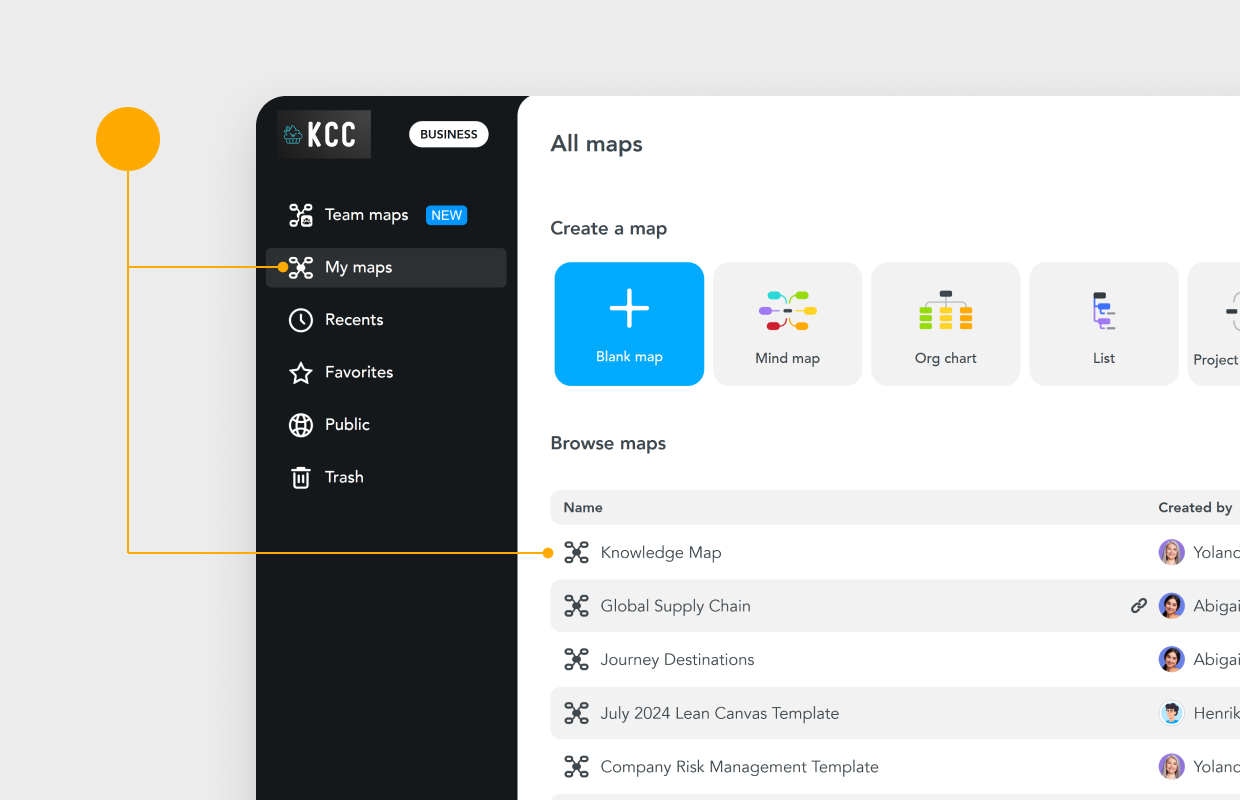Choose the Project template card
Image resolution: width=1240 pixels, height=800 pixels.
[x=1214, y=324]
